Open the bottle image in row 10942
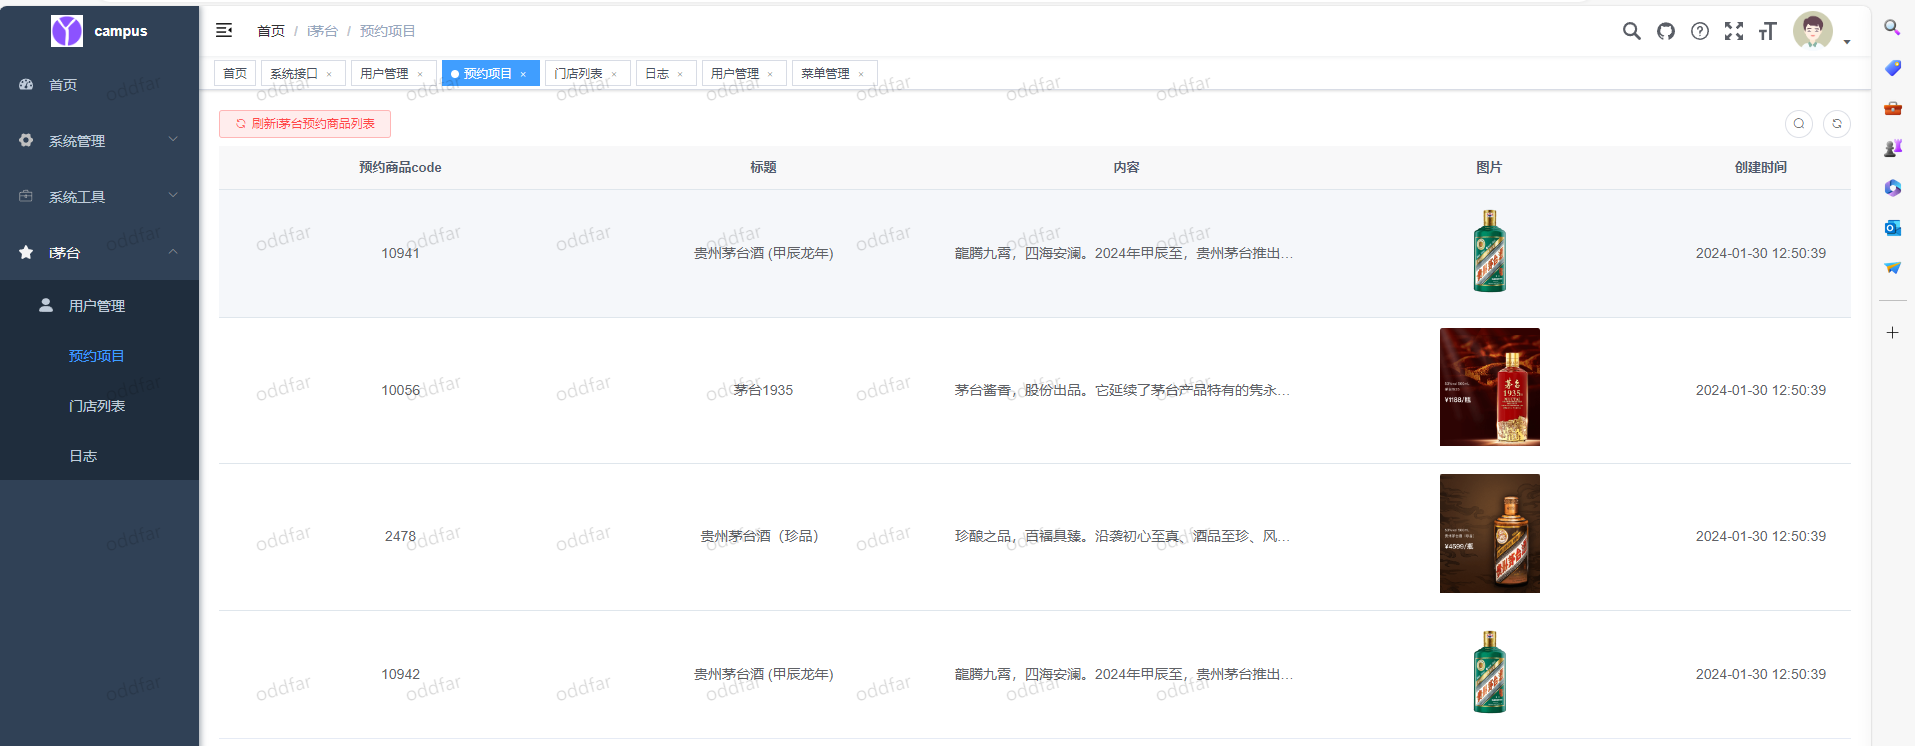Screen dimensions: 1918x746 tap(1489, 672)
